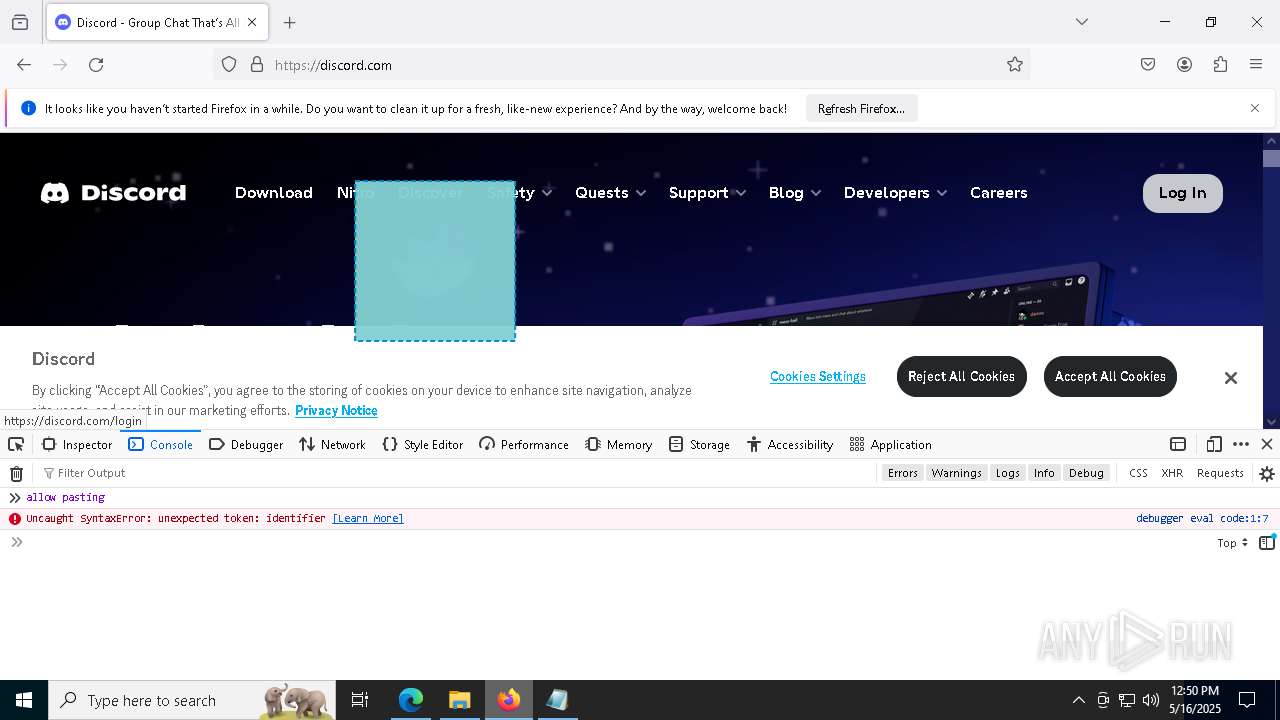Screen dimensions: 1280x720
Task: Open the Extensions puzzle icon
Action: pos(1220,65)
